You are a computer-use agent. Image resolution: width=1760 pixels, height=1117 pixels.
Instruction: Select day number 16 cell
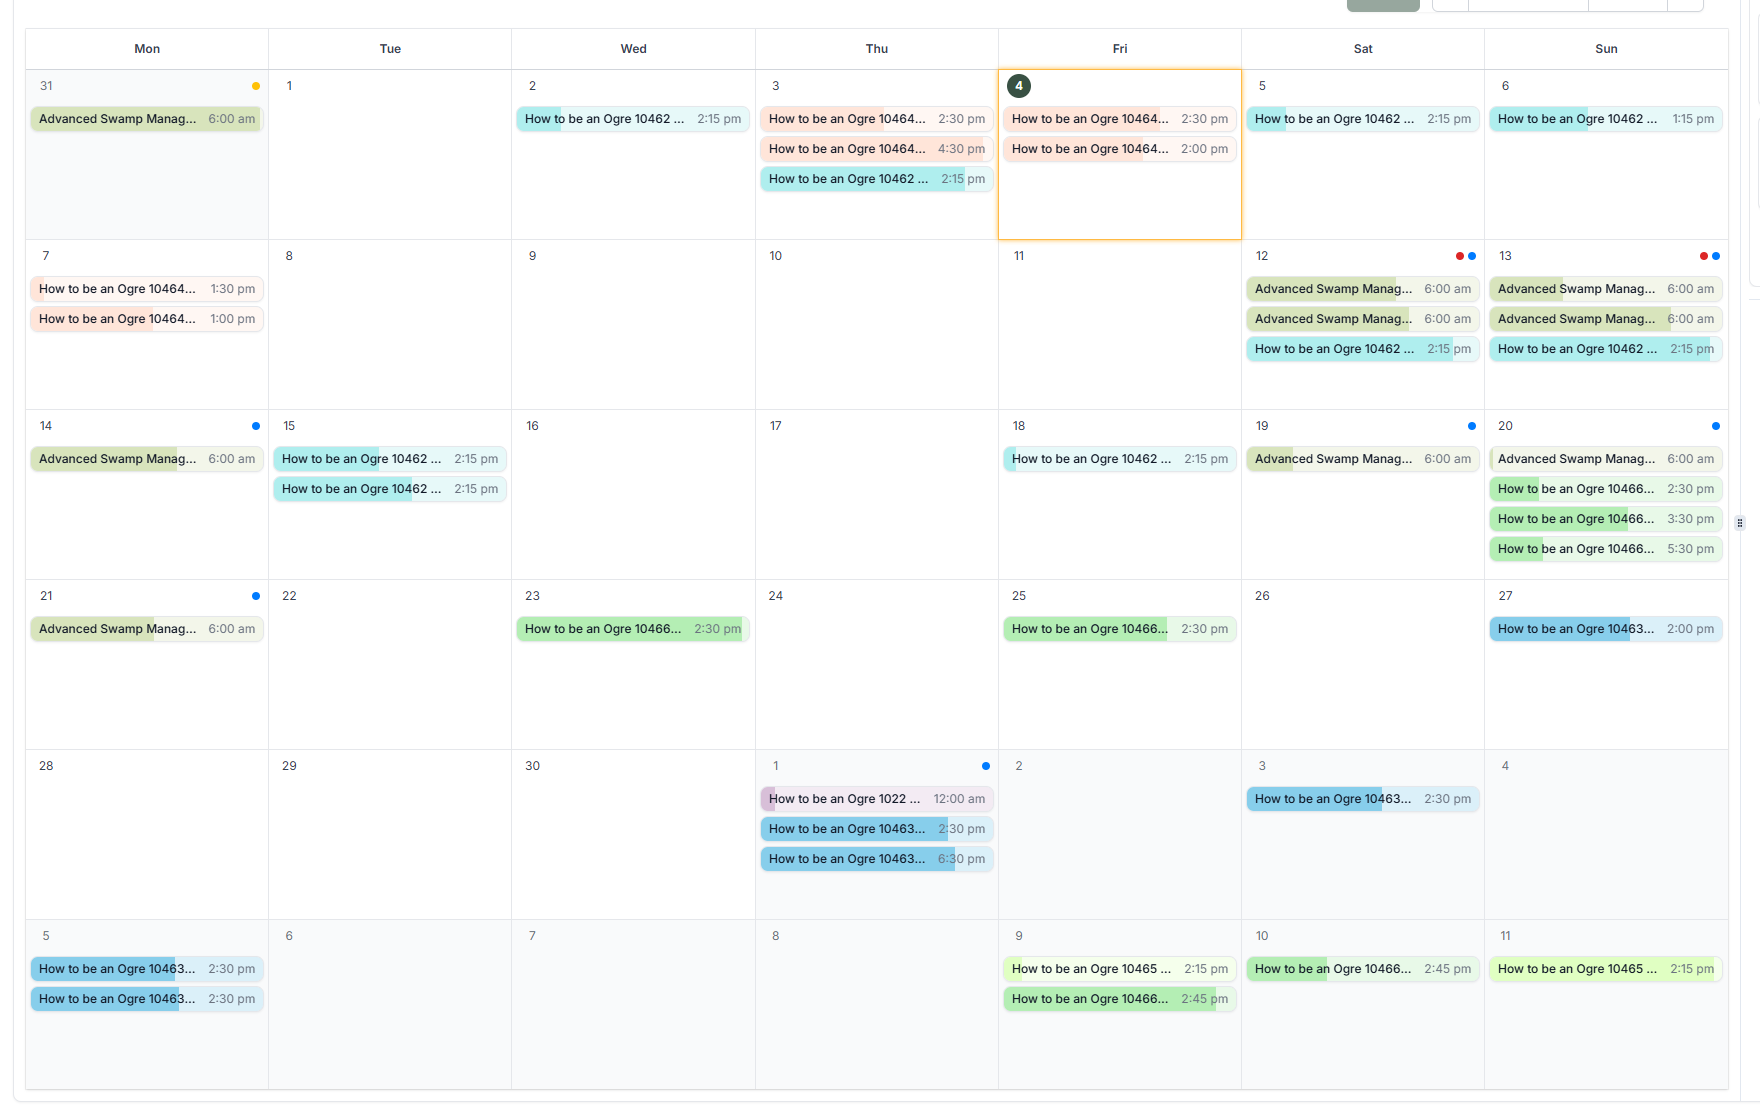[633, 495]
